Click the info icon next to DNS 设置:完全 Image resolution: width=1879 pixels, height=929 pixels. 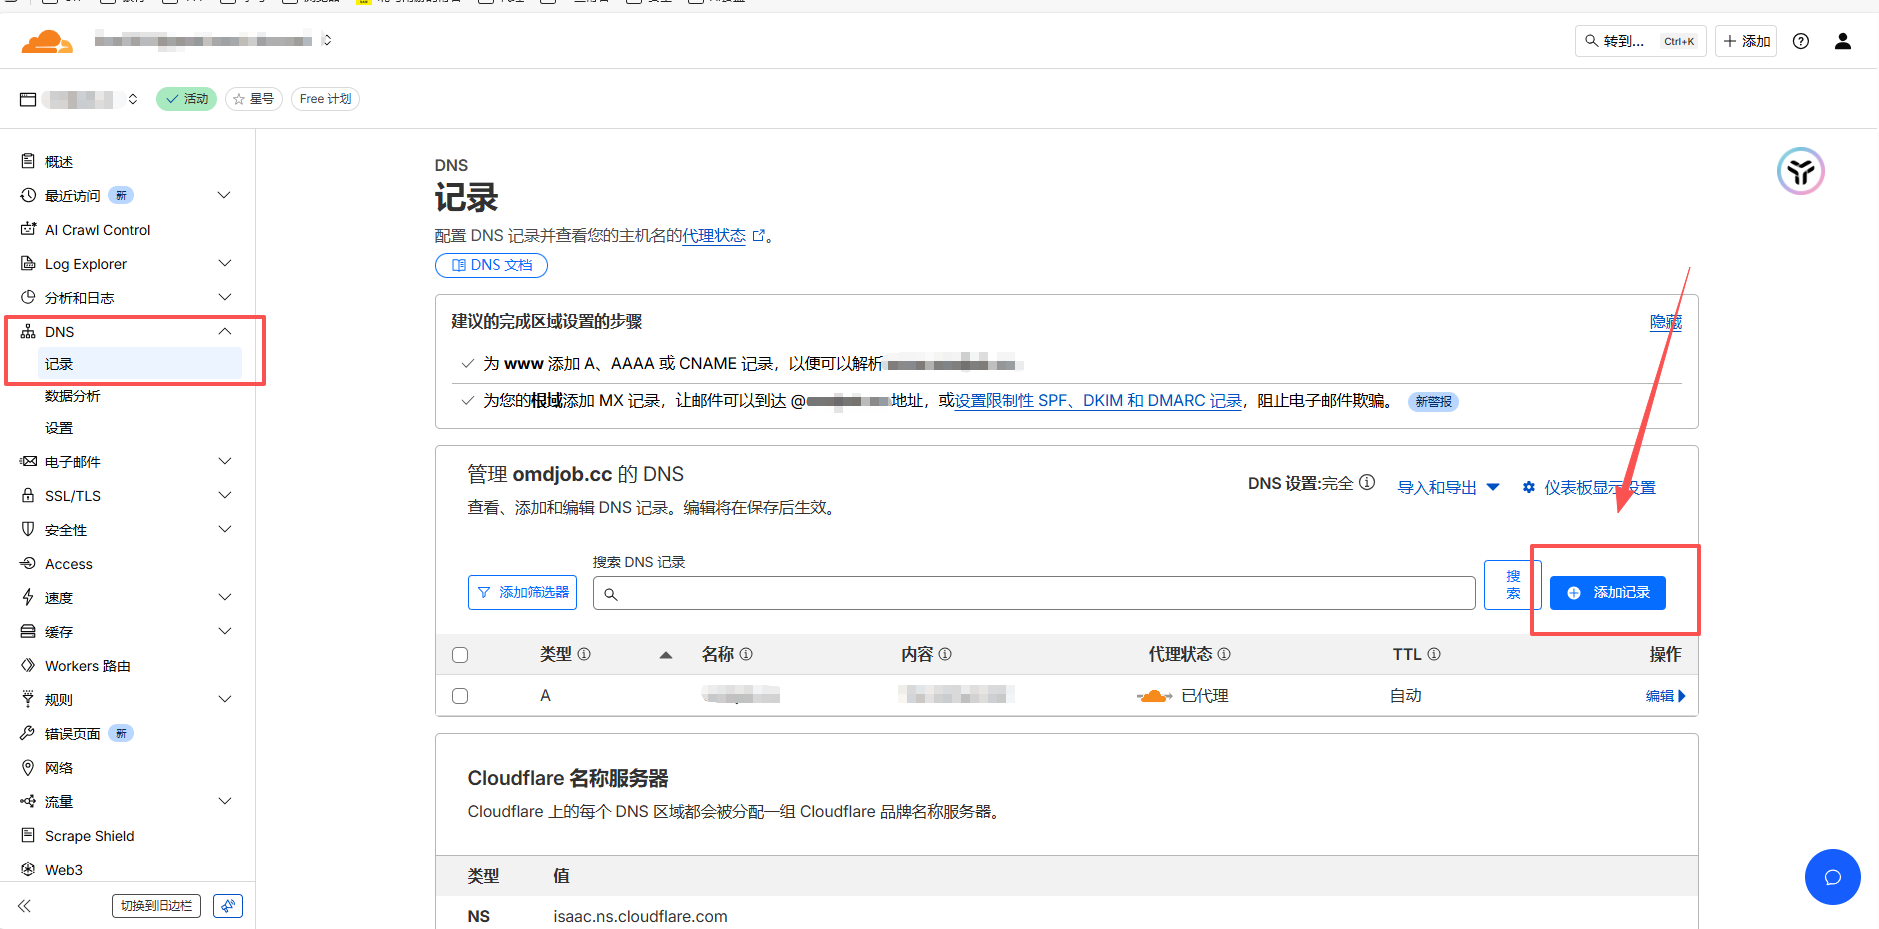pos(1367,483)
